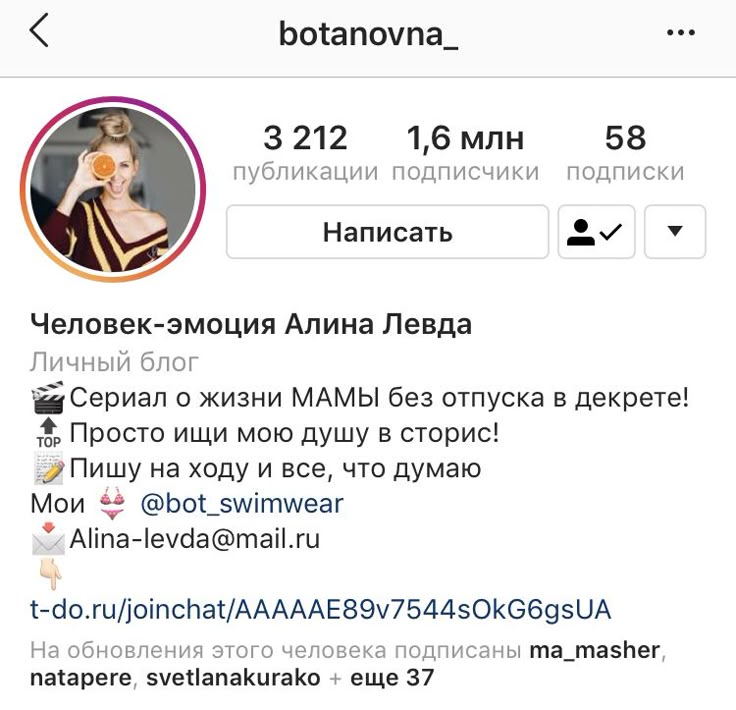This screenshot has width=736, height=710.
Task: Go back using the left arrow
Action: click(39, 30)
